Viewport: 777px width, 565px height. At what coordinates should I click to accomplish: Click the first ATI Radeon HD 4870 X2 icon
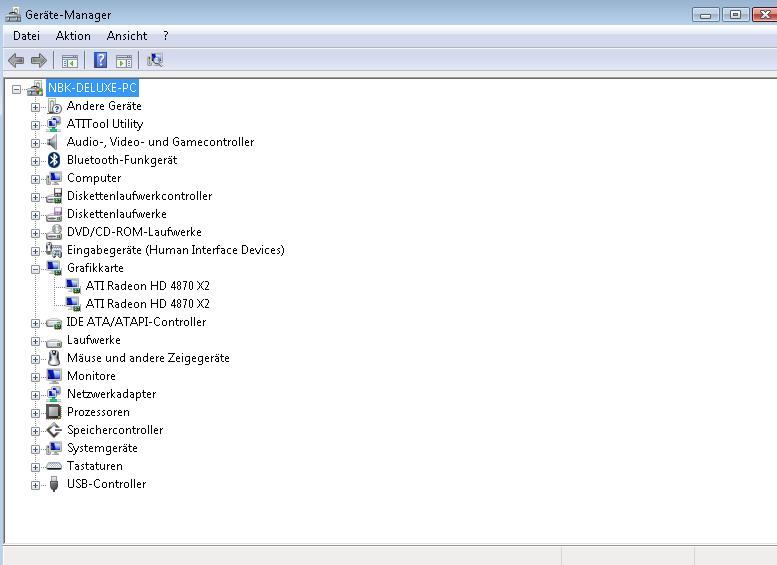tap(73, 286)
